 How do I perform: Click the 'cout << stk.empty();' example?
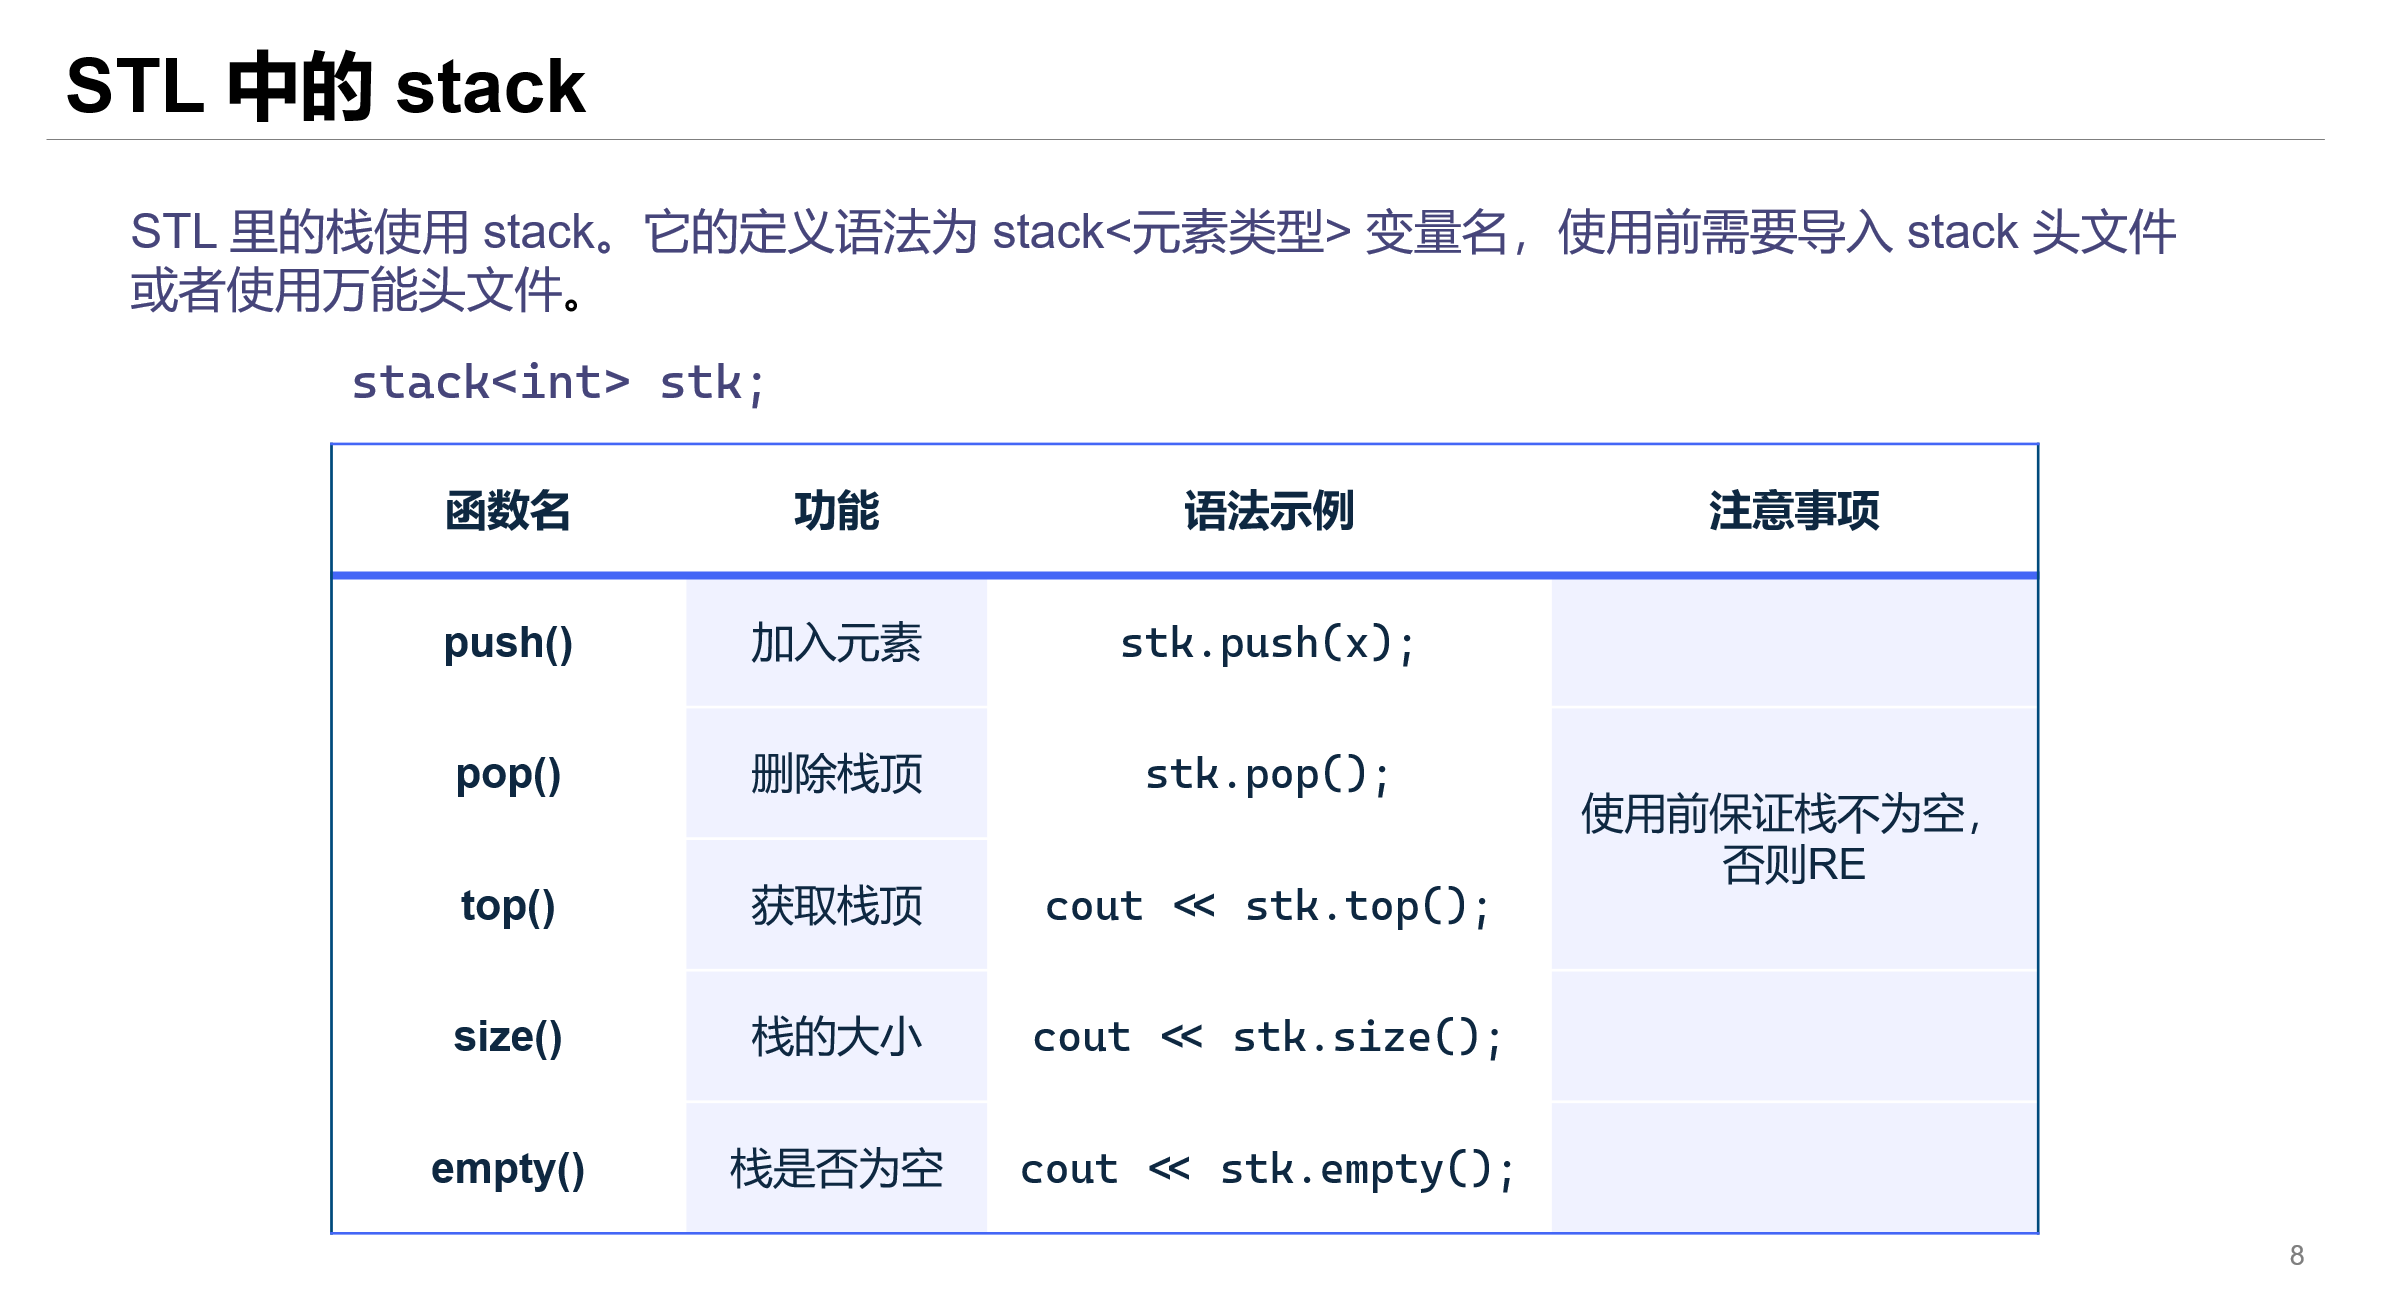click(1268, 1169)
